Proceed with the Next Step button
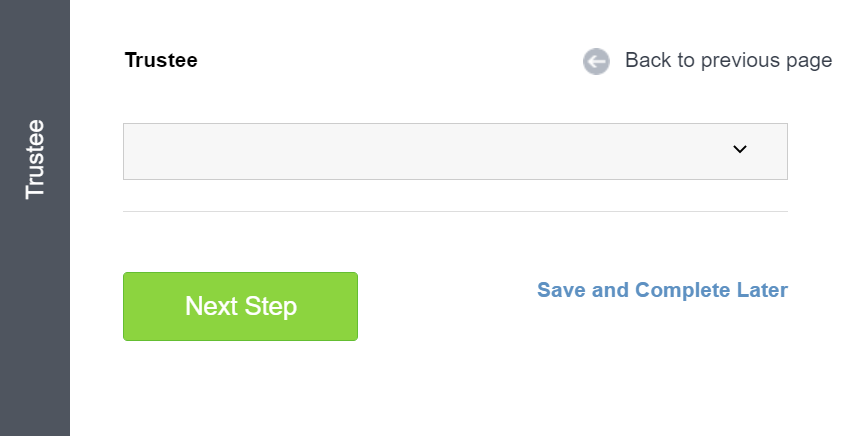This screenshot has width=849, height=436. (240, 307)
